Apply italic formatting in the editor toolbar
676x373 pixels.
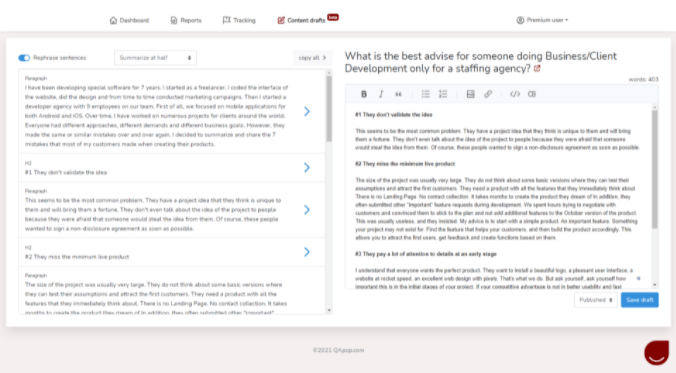[x=381, y=94]
